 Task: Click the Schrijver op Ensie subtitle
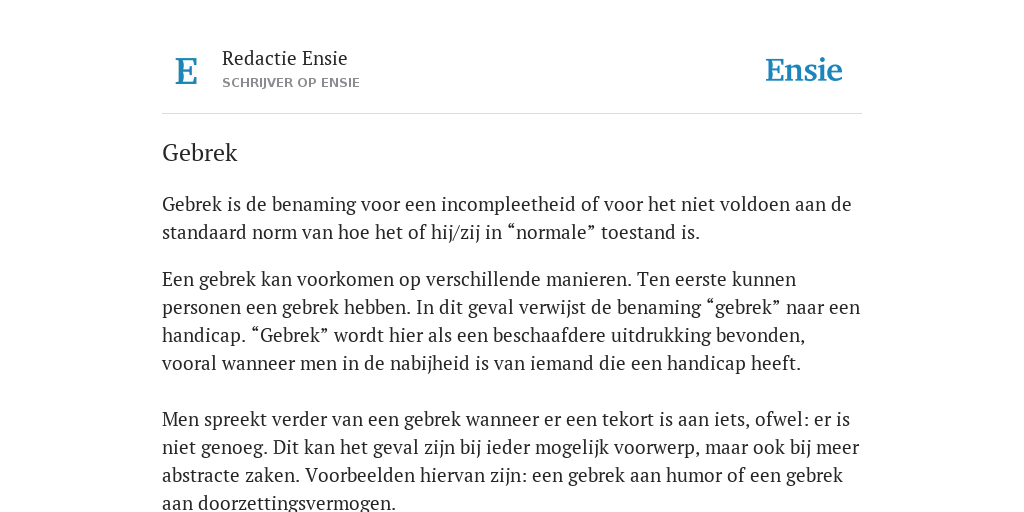point(291,83)
